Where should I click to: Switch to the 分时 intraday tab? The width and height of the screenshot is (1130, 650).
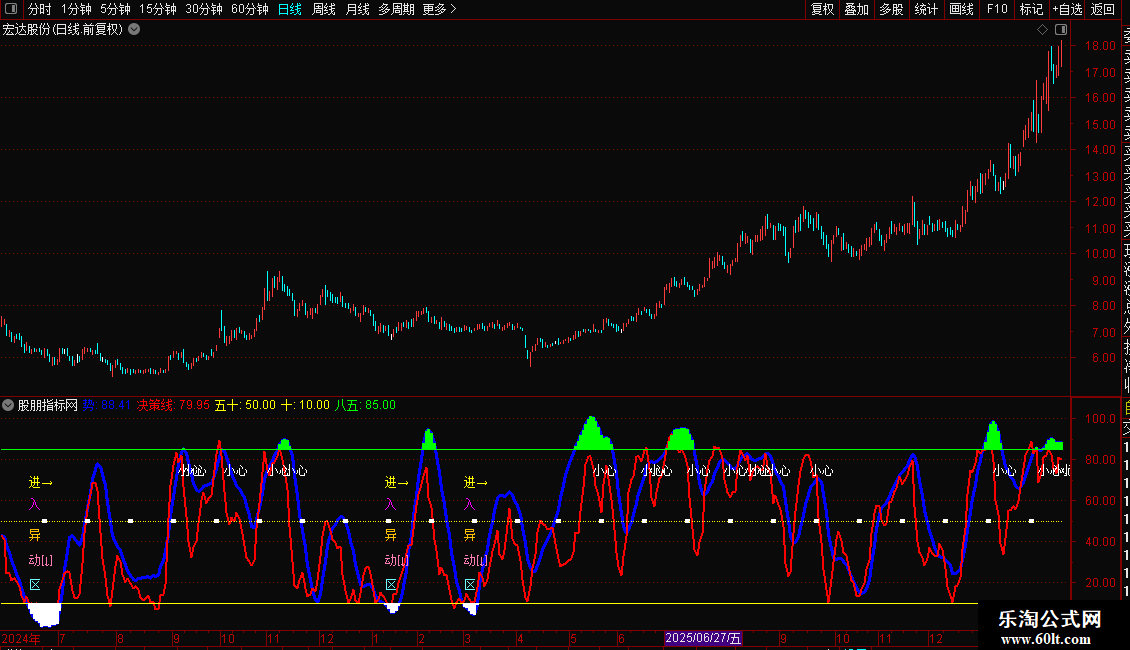click(39, 9)
